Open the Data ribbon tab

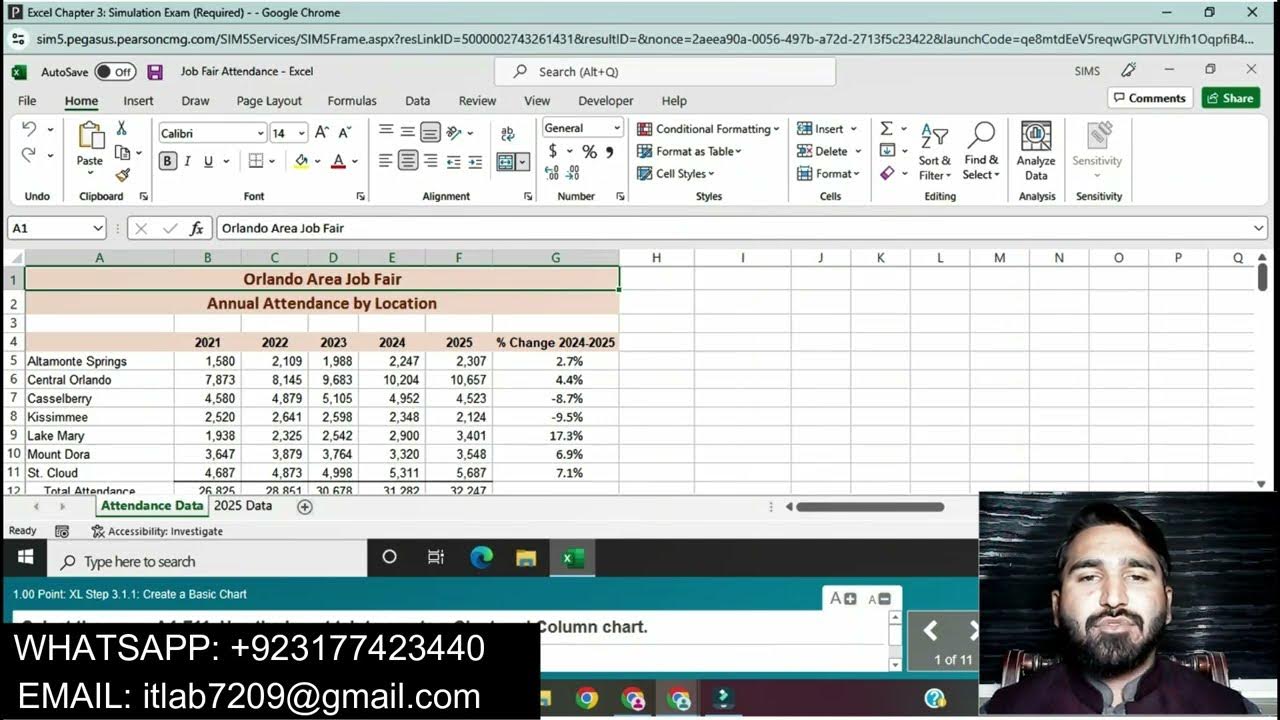(x=417, y=101)
